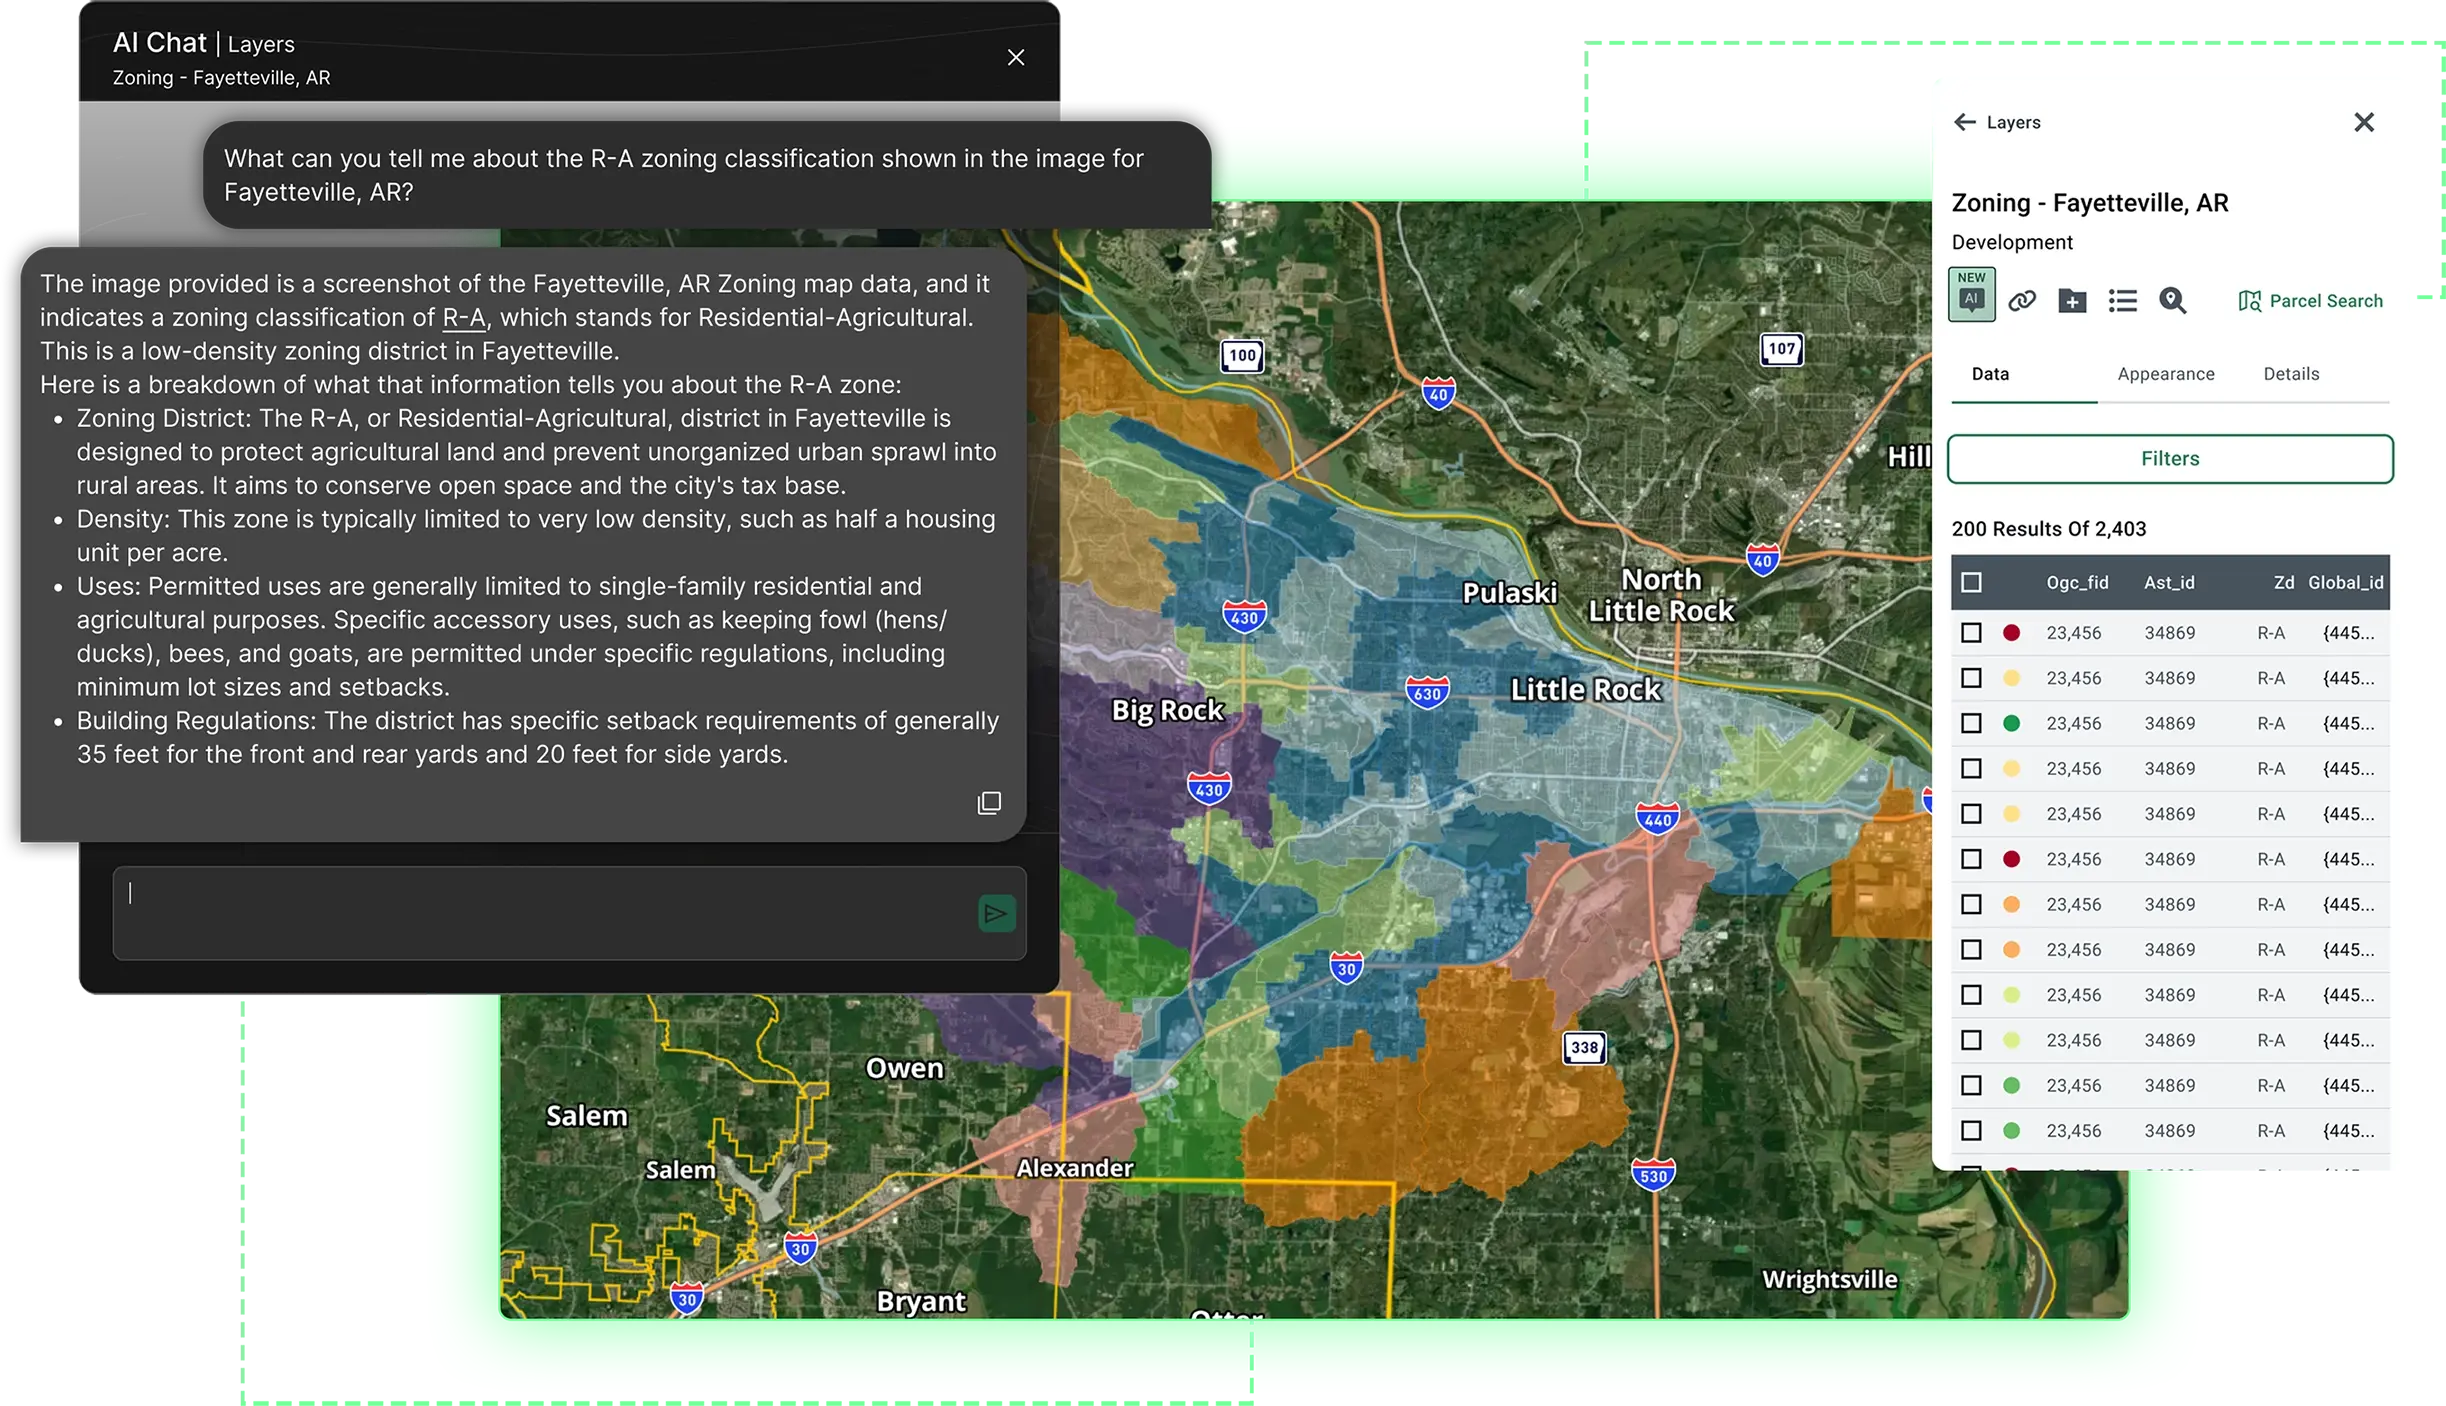This screenshot has width=2446, height=1406.
Task: Check the sixth row checkbox, second dark red dot
Action: [x=1971, y=859]
